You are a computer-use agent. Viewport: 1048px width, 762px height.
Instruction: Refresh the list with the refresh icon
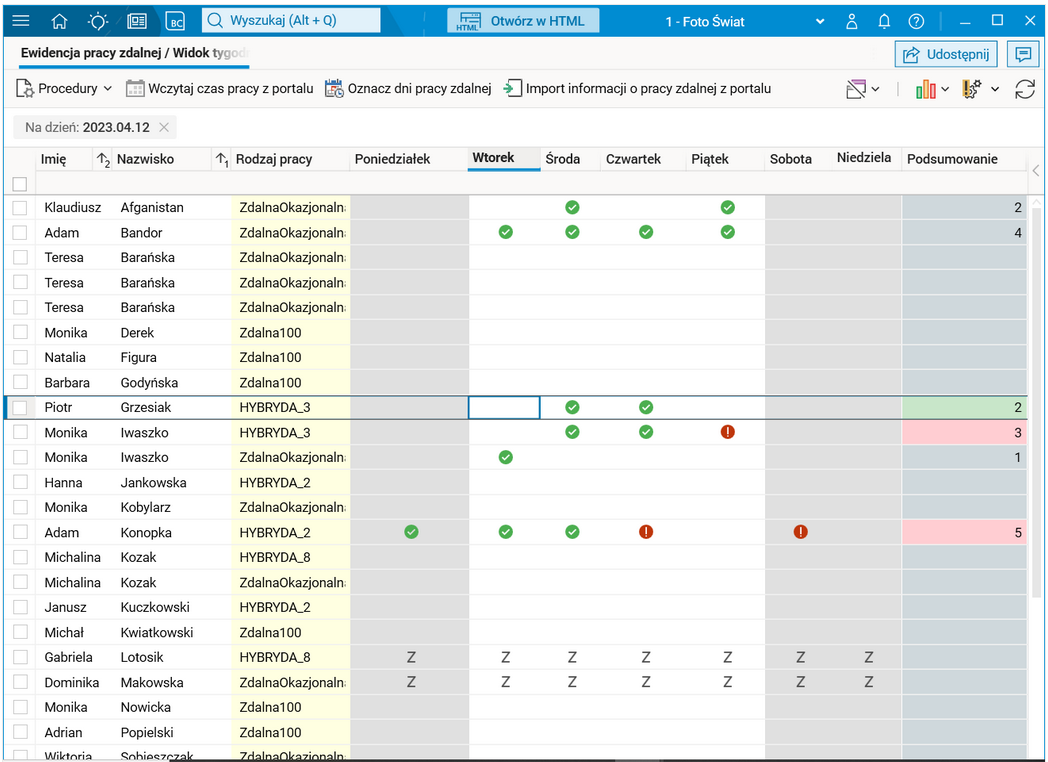click(x=1025, y=89)
